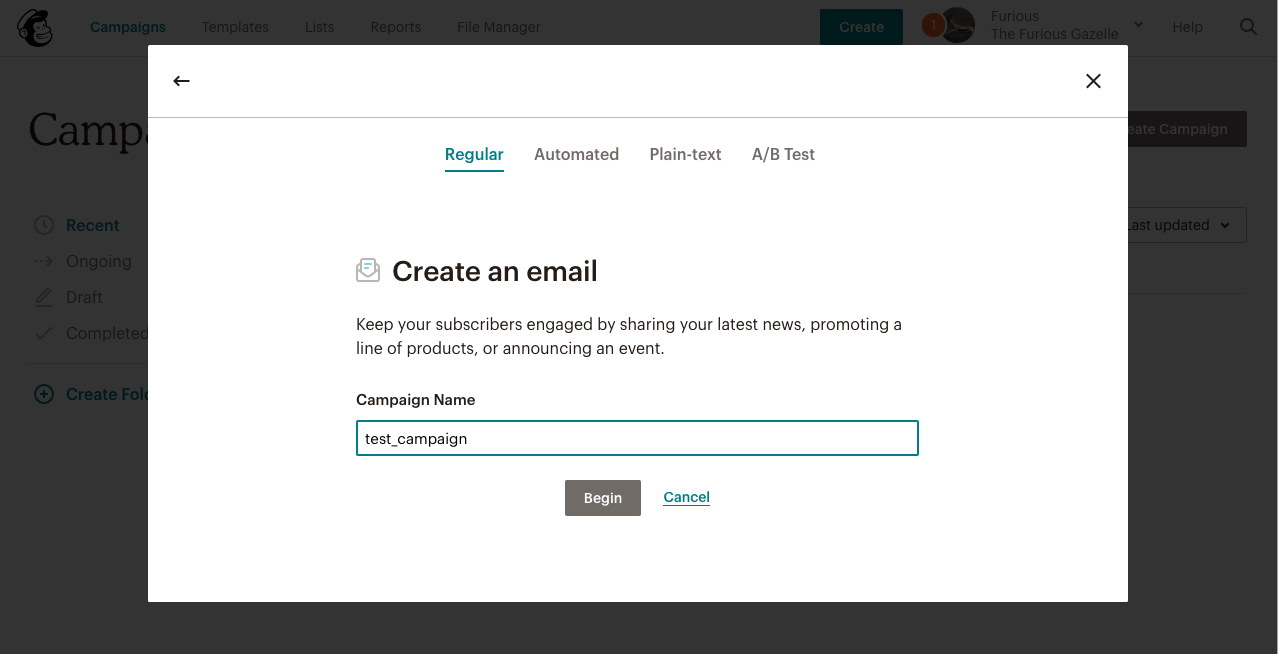Switch to the Regular tab

pos(474,154)
